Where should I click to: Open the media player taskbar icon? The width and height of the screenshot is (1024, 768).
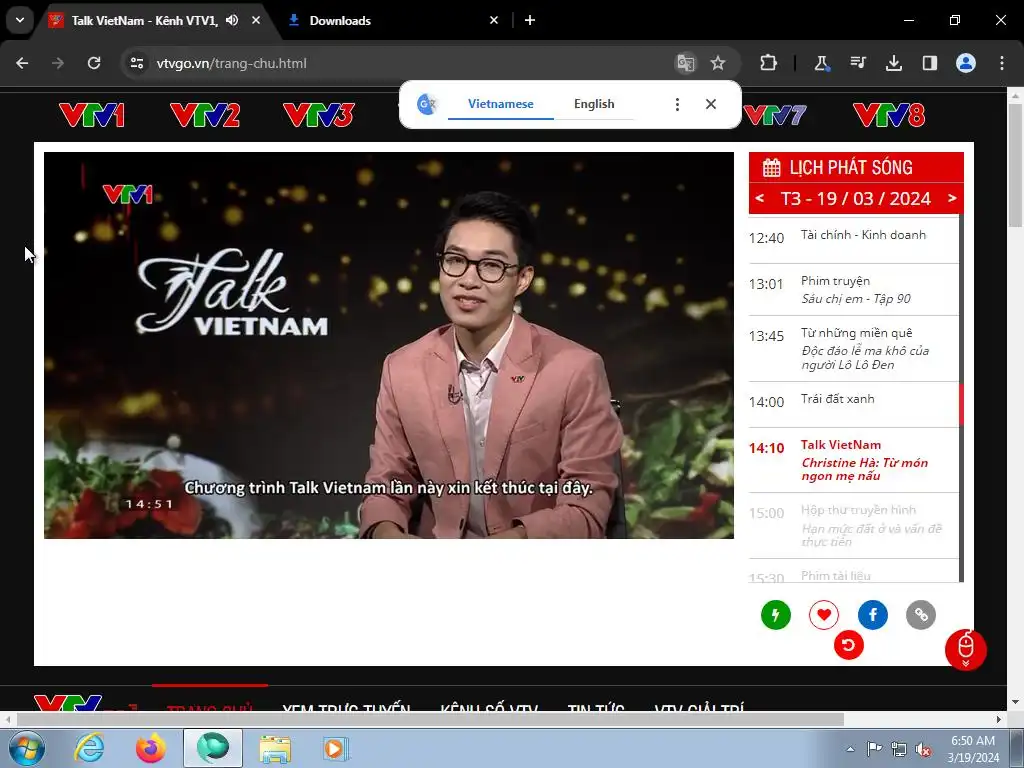[337, 748]
